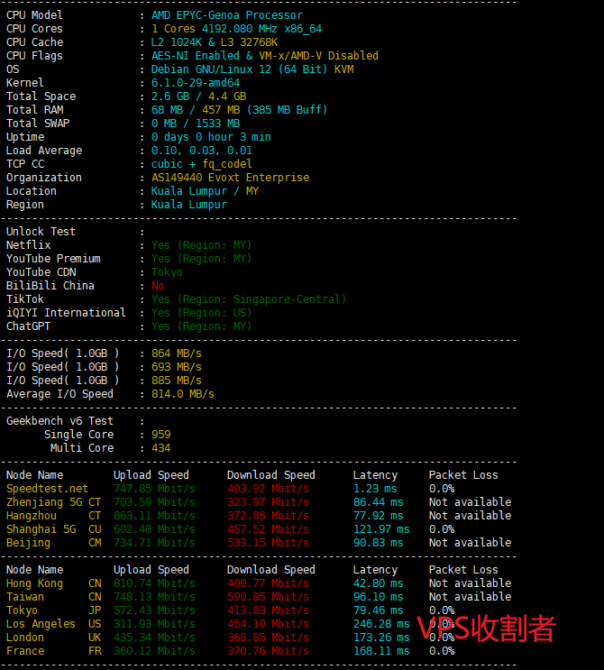Click the red VPS收割者 watermark
This screenshot has height=670, width=604.
tap(485, 628)
